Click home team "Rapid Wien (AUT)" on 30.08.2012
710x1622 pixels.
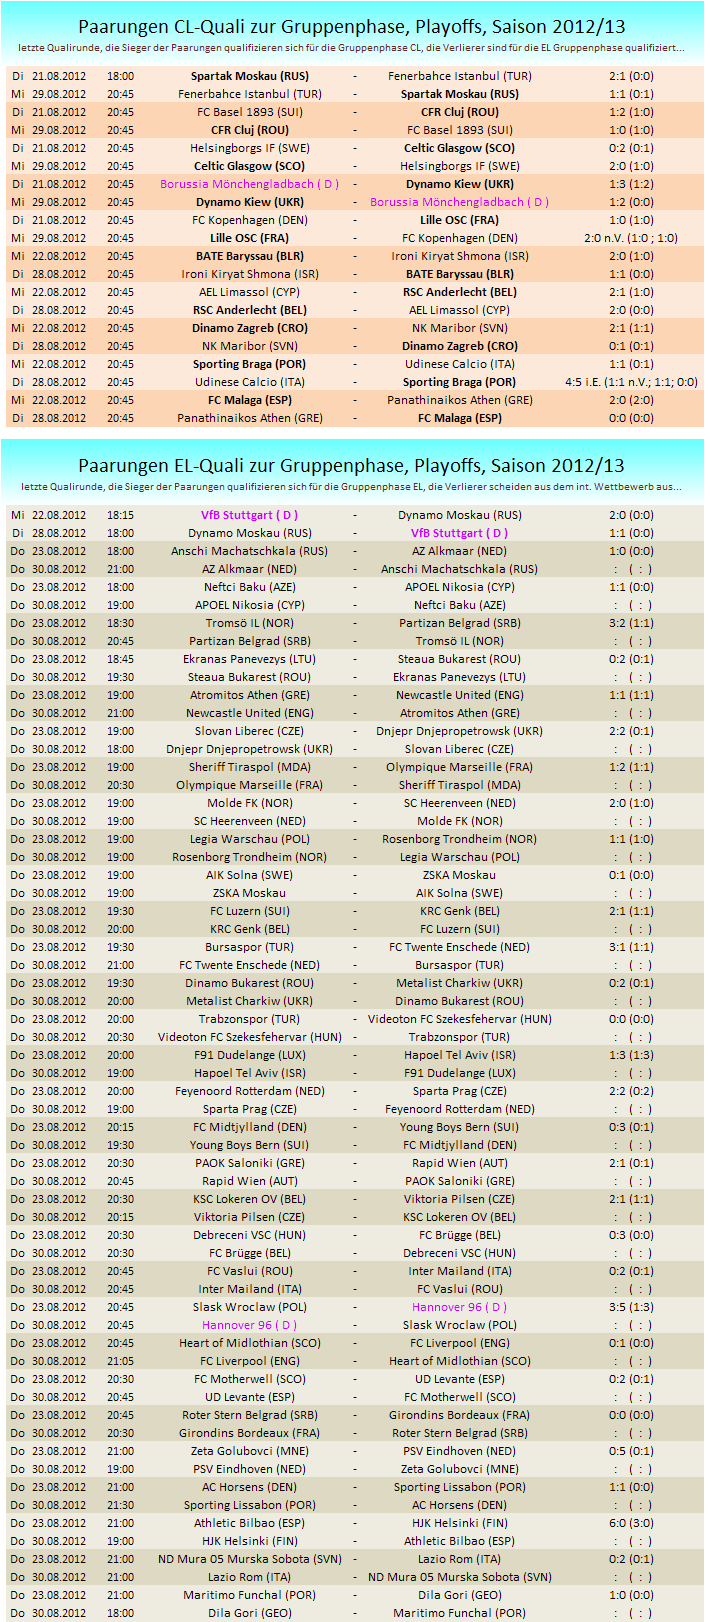(x=250, y=1181)
